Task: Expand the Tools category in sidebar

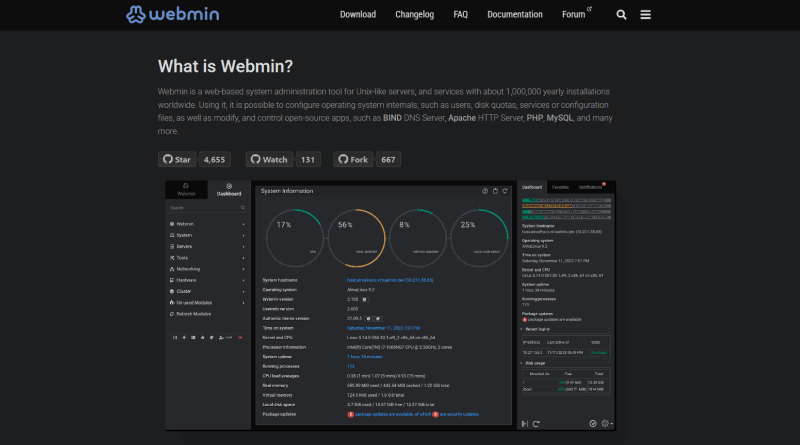Action: tap(207, 258)
